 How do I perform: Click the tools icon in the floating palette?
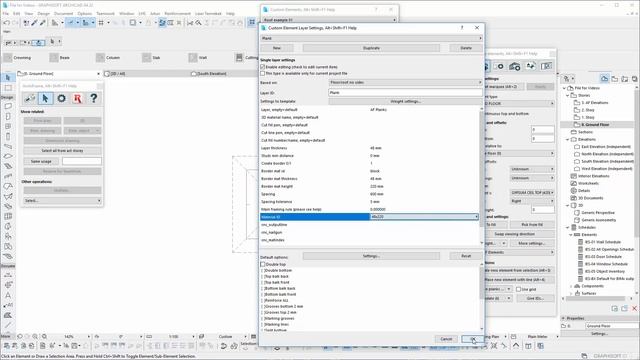click(30, 98)
